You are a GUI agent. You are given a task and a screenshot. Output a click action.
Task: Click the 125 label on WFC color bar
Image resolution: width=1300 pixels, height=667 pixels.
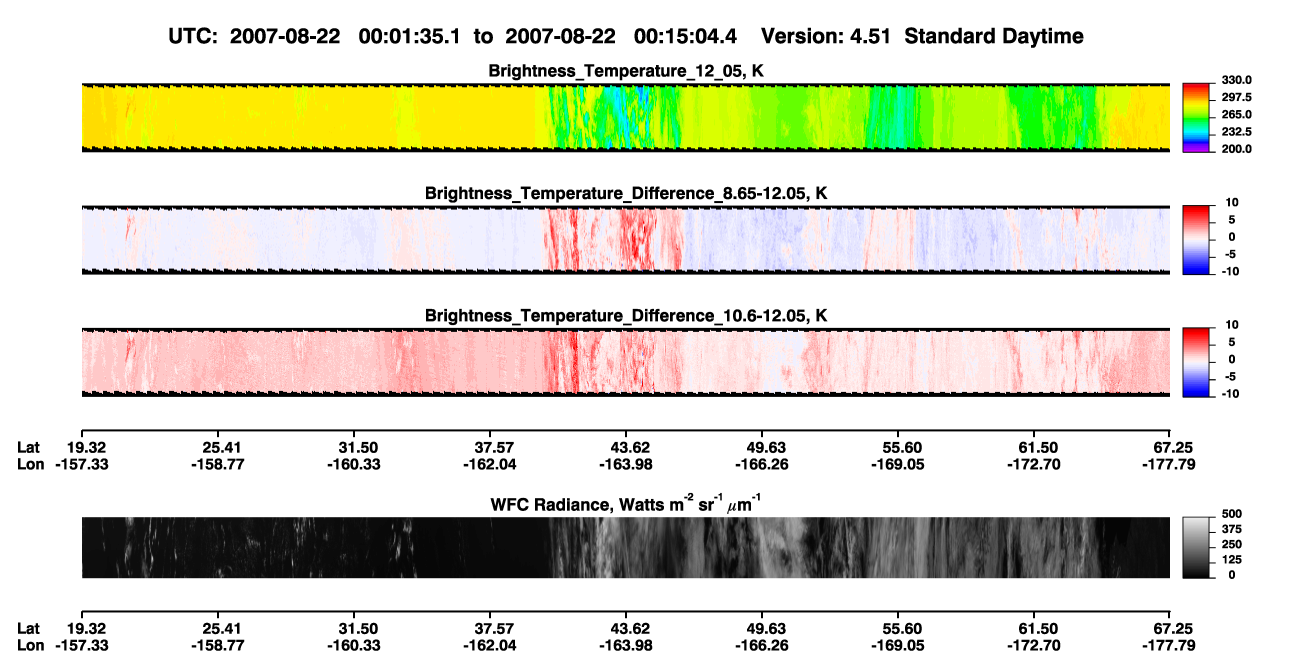(x=1231, y=560)
